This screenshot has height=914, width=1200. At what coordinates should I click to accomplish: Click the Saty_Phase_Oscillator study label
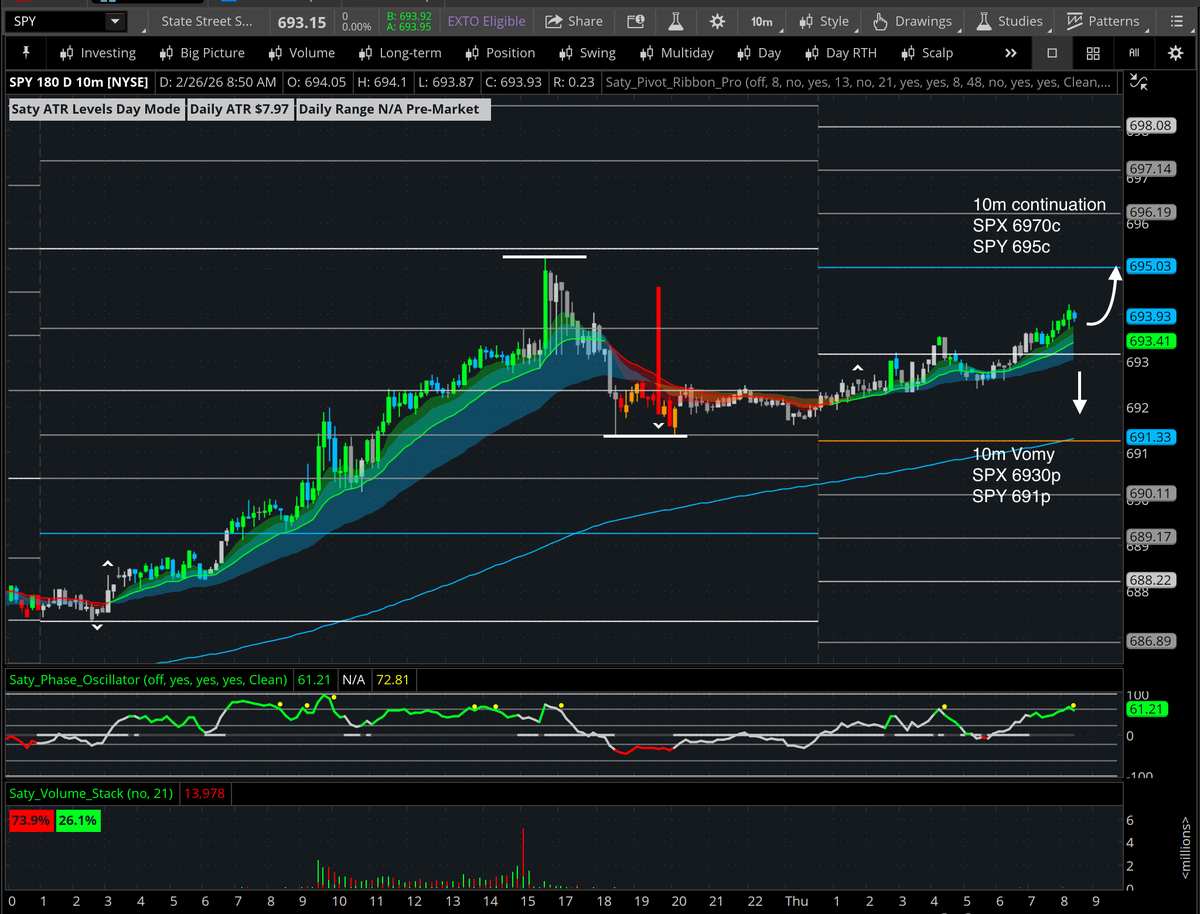[x=148, y=680]
